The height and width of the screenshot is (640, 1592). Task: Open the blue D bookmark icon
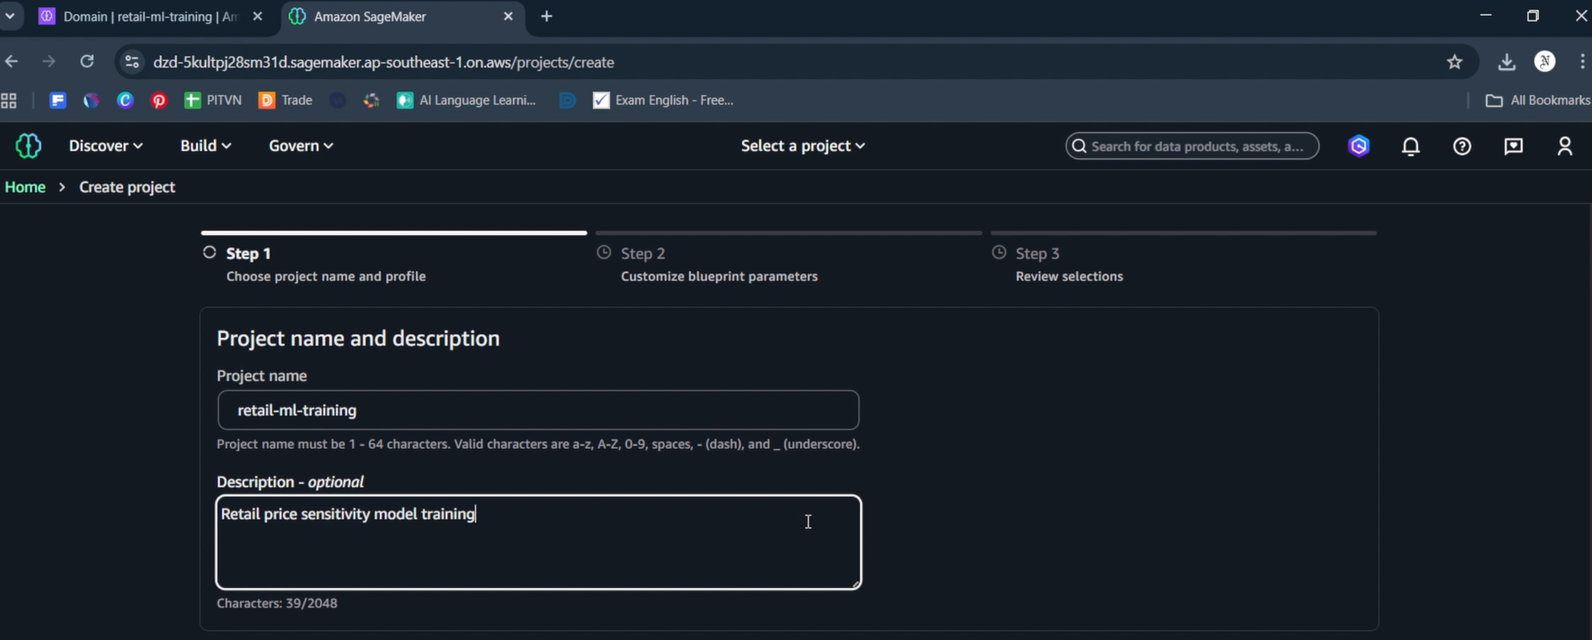coord(567,100)
